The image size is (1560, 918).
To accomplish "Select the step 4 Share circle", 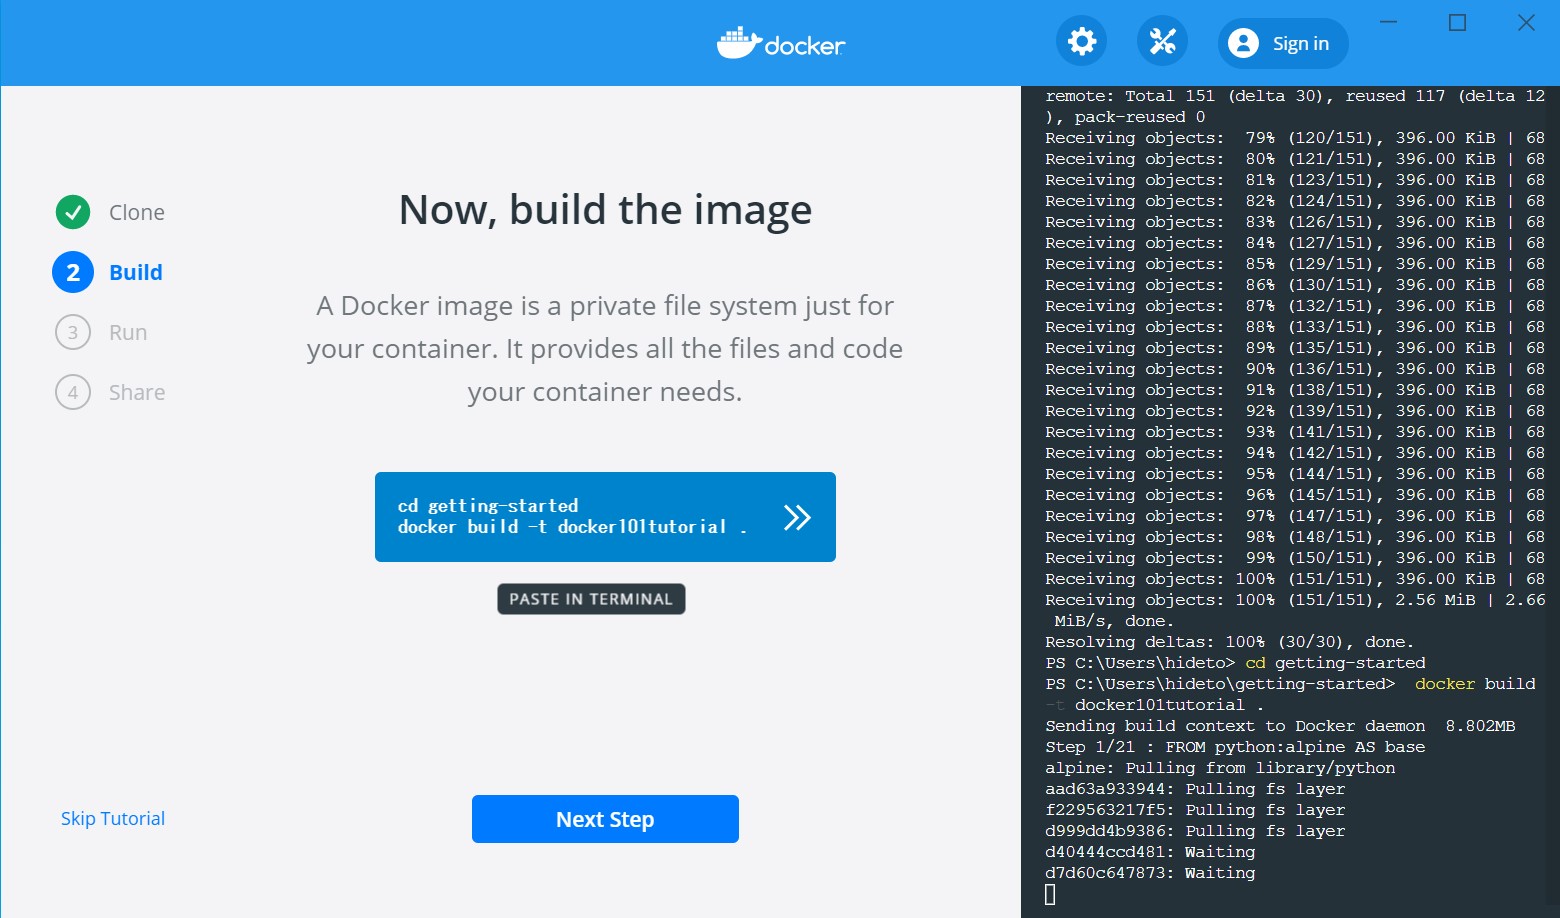I will click(x=73, y=392).
